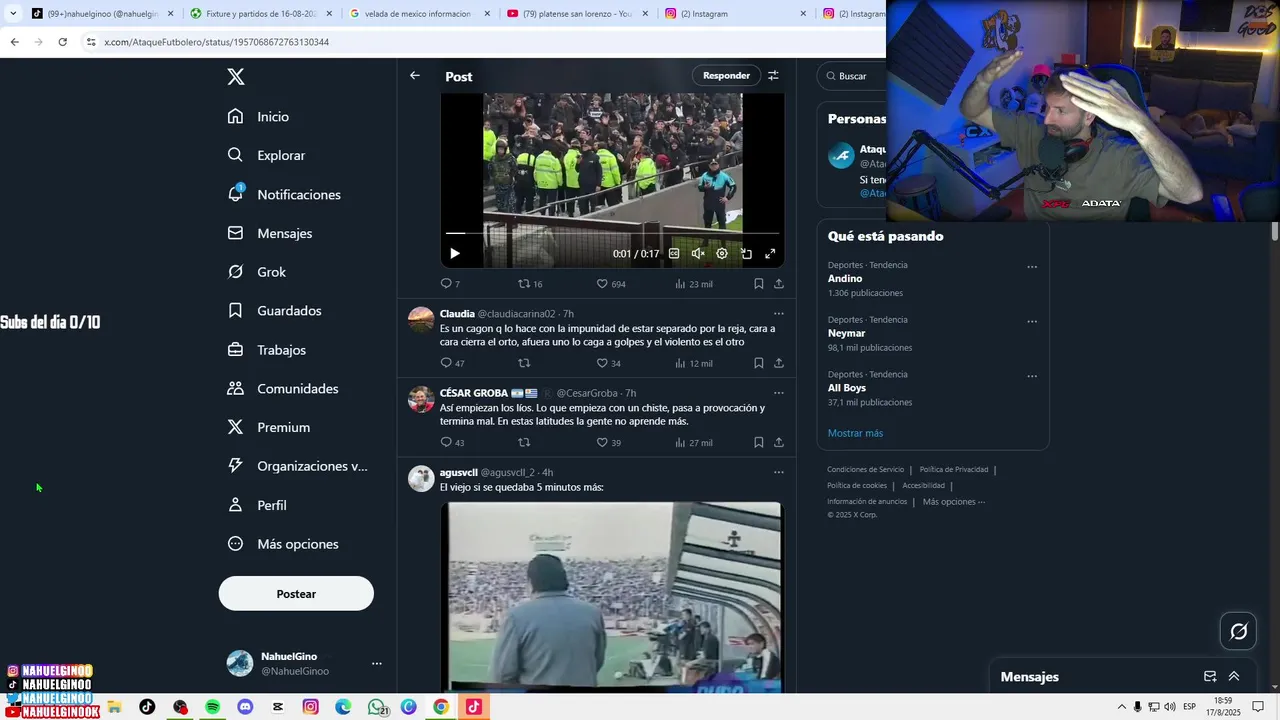Bookmark César Groba's comment

tap(759, 442)
